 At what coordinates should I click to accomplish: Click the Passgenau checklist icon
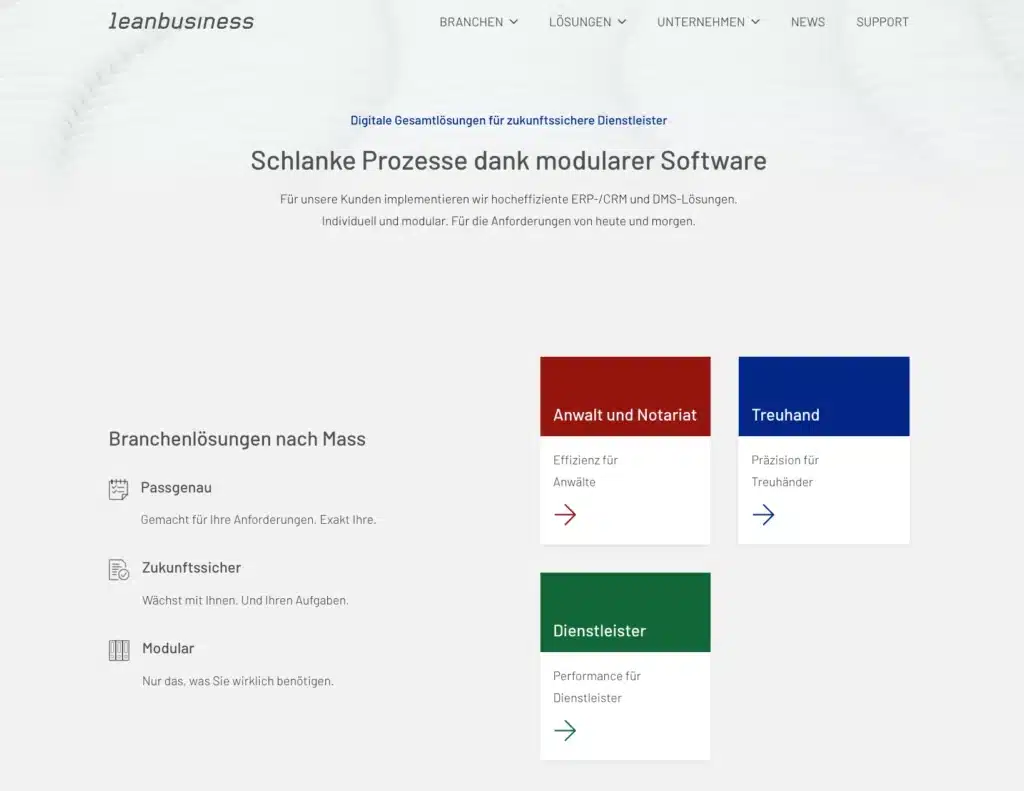pos(119,489)
